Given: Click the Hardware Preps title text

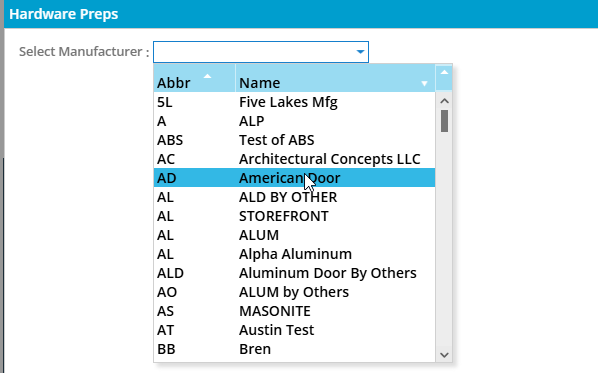Looking at the screenshot, I should pyautogui.click(x=64, y=14).
